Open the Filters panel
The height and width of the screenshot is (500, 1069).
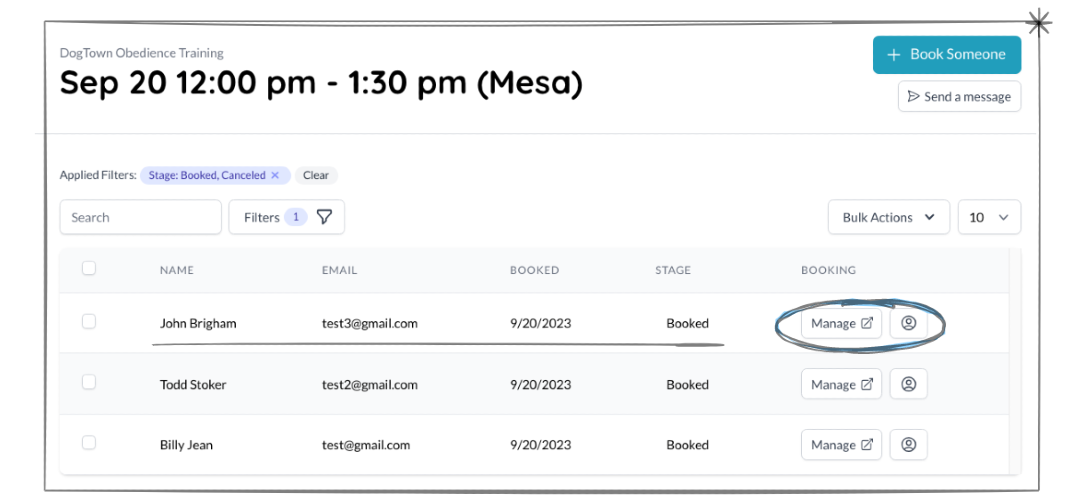[286, 217]
